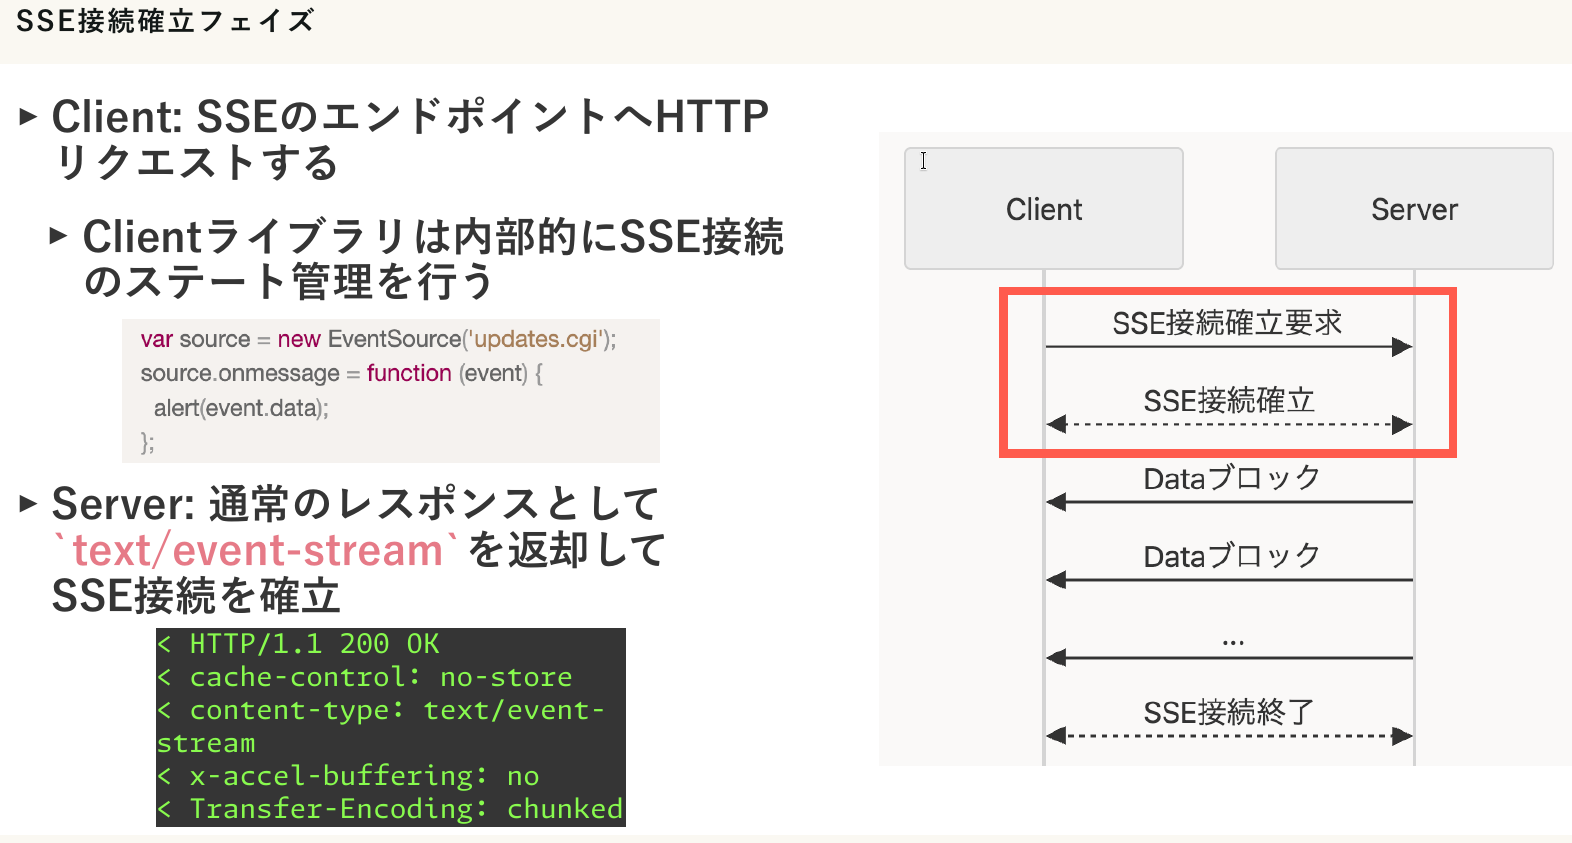Screen dimensions: 1572x843
Task: Click the "SSE接続確立要求" arrow label
Action: 1227,323
